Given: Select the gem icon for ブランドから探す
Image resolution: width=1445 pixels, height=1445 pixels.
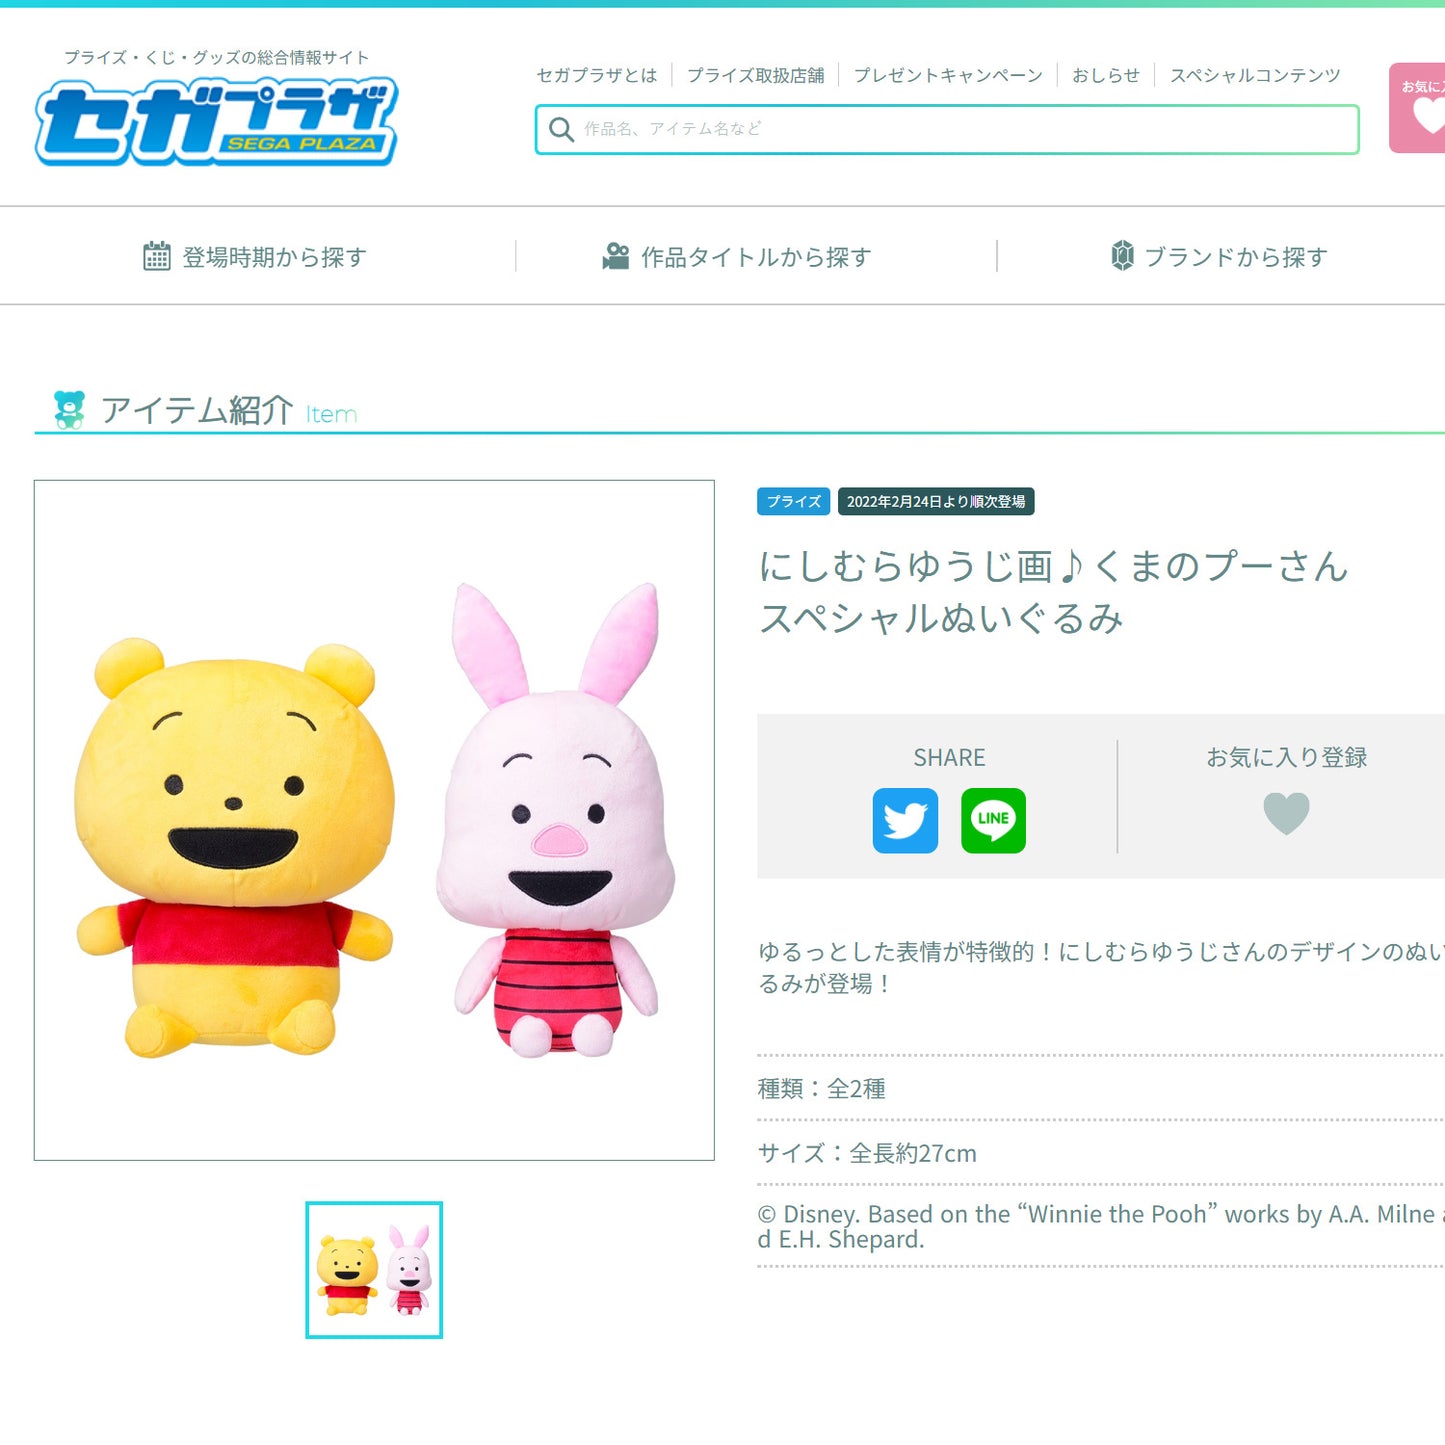Looking at the screenshot, I should (1124, 255).
